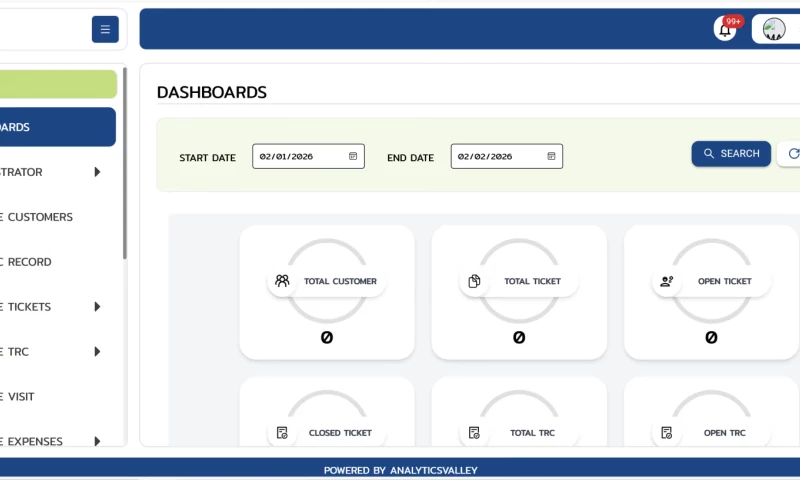The width and height of the screenshot is (800, 480).
Task: Click the Open TRC card label
Action: pos(724,433)
